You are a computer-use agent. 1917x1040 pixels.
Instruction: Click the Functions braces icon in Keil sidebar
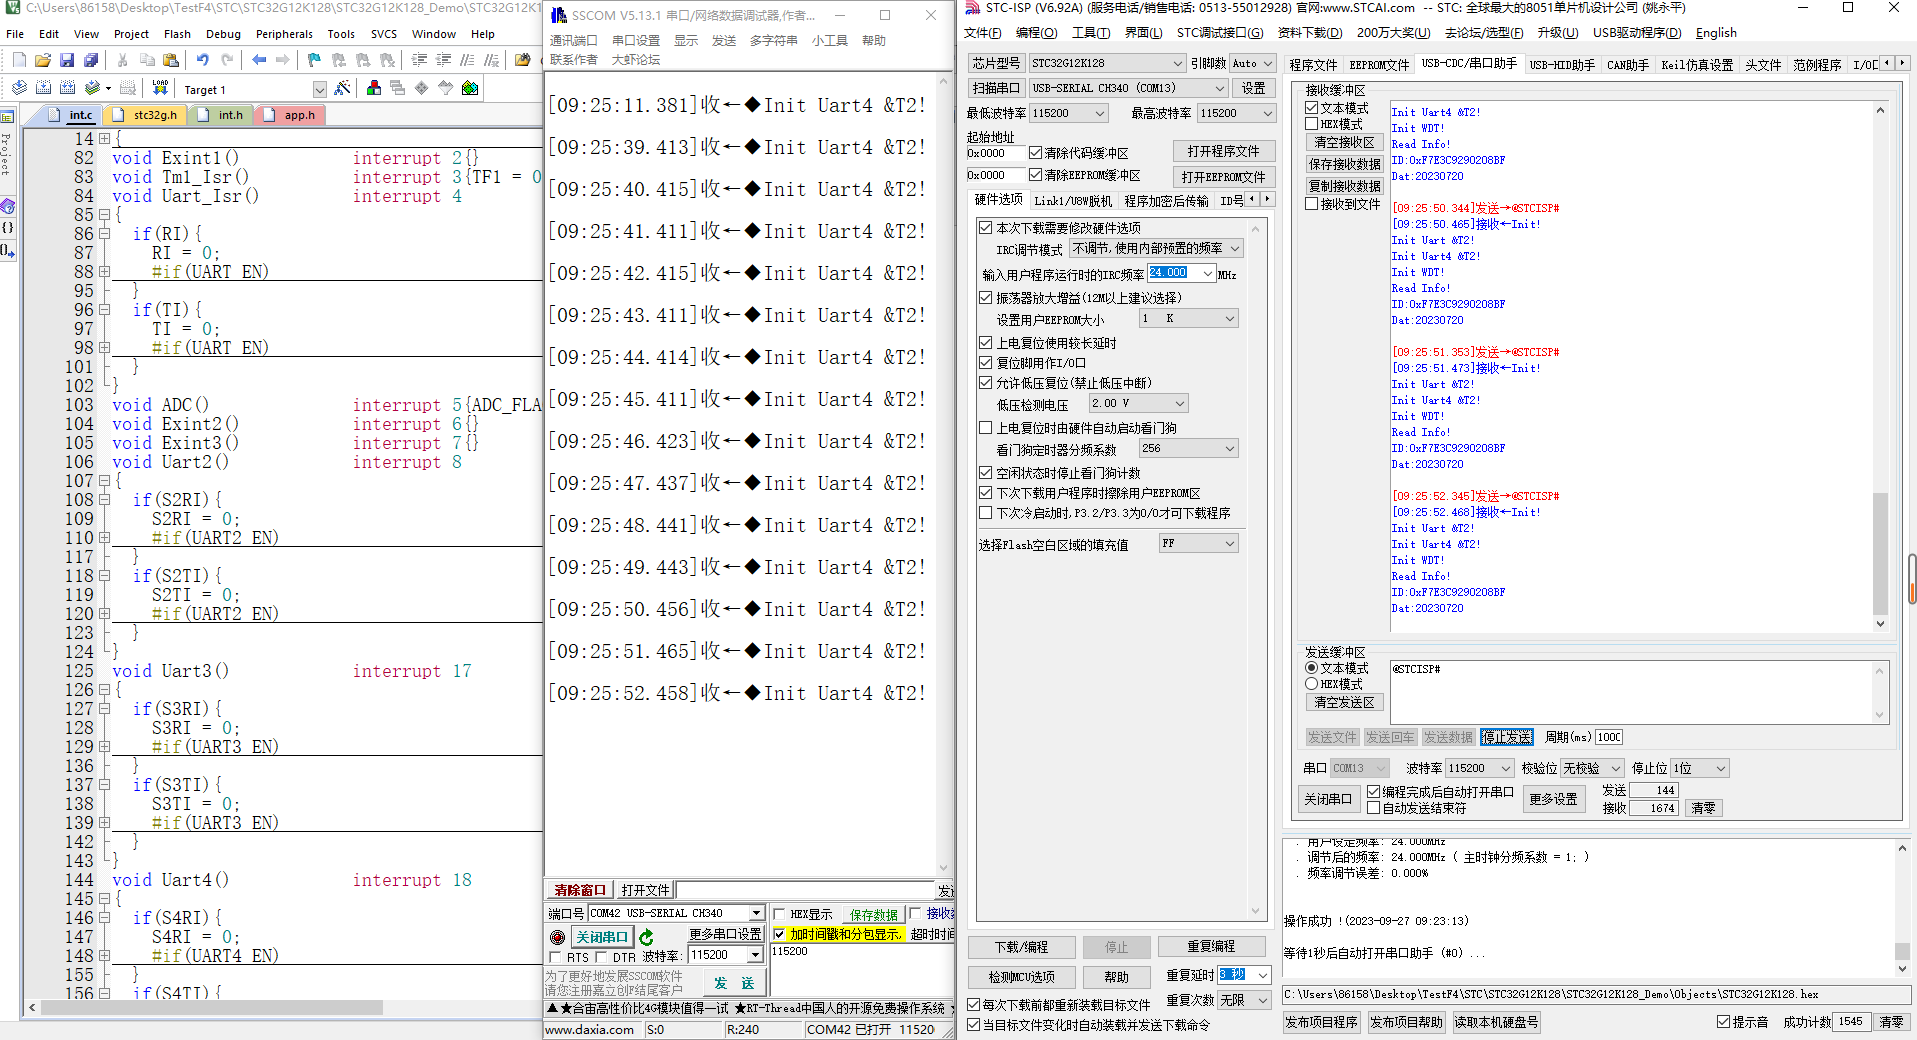click(x=7, y=228)
